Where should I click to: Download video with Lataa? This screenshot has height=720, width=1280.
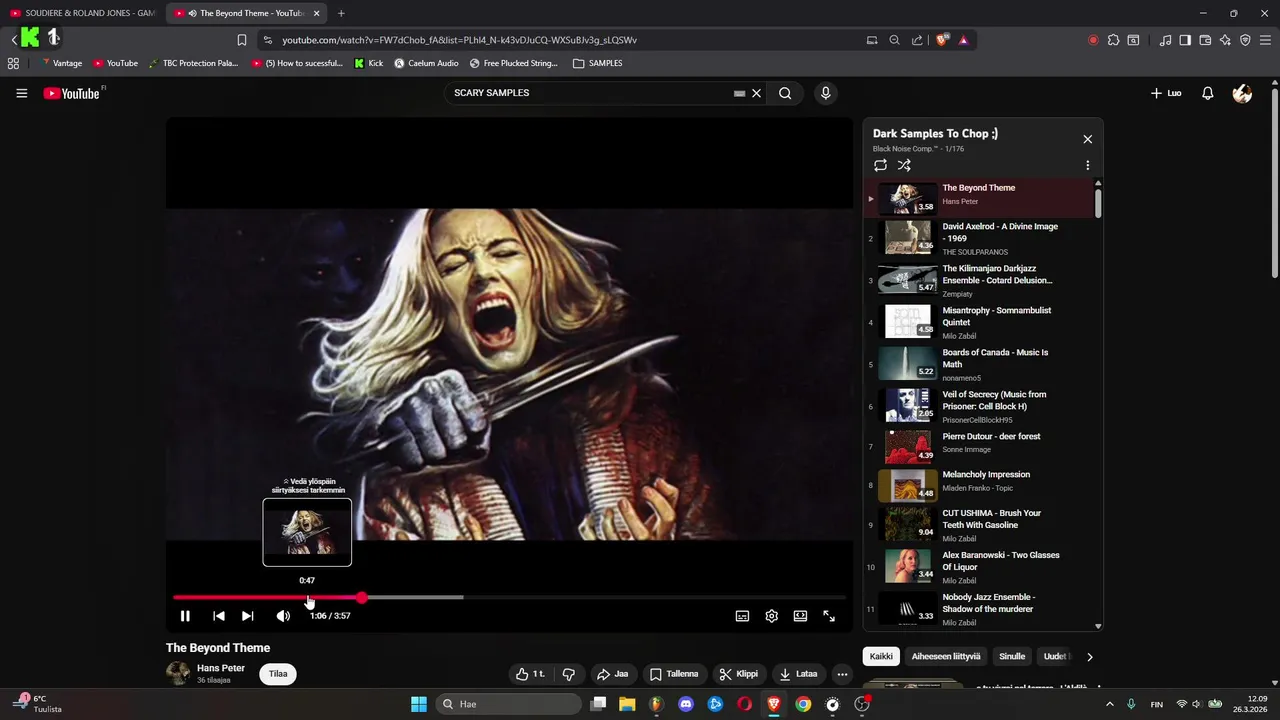(x=798, y=674)
